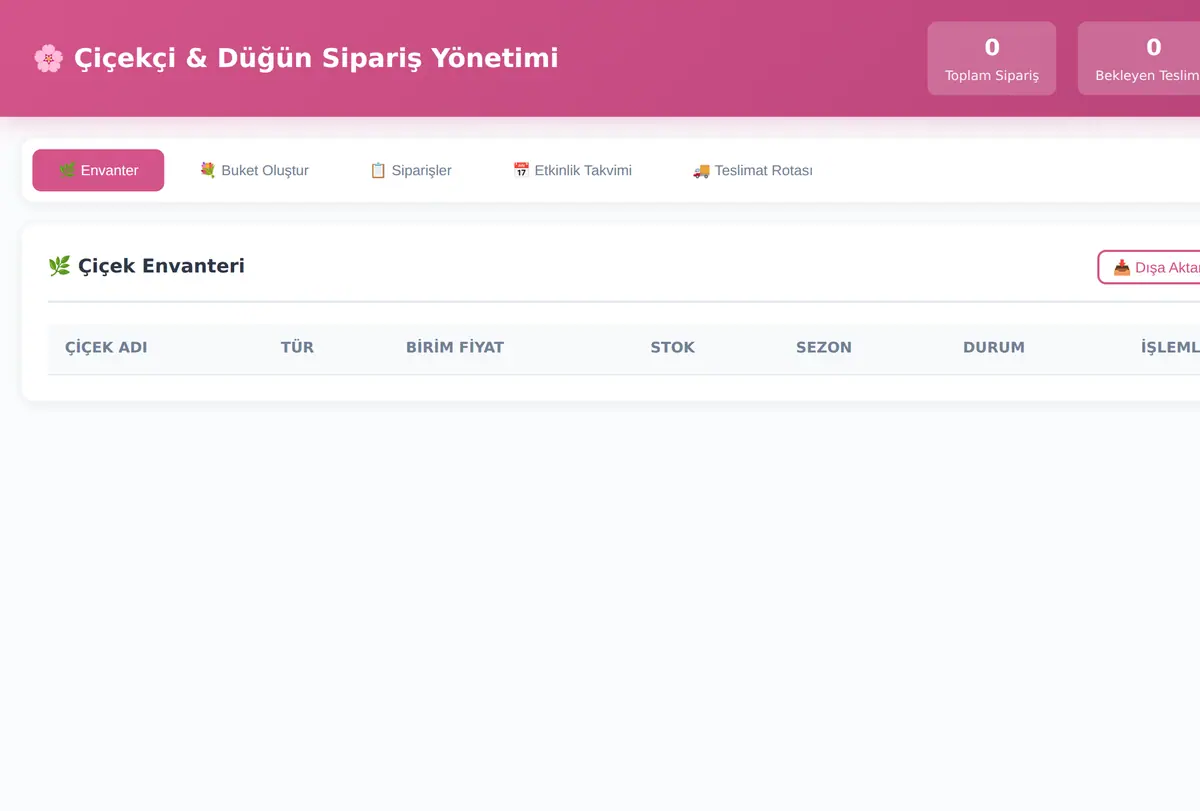Click the Çiçek Envanteri heading
Viewport: 1200px width, 811px height.
(x=146, y=265)
